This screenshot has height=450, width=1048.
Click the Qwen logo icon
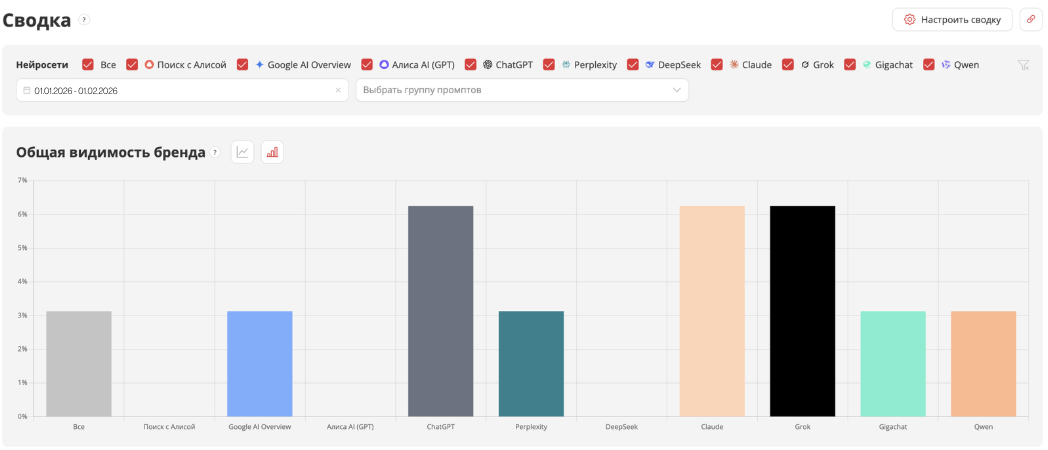coord(946,65)
